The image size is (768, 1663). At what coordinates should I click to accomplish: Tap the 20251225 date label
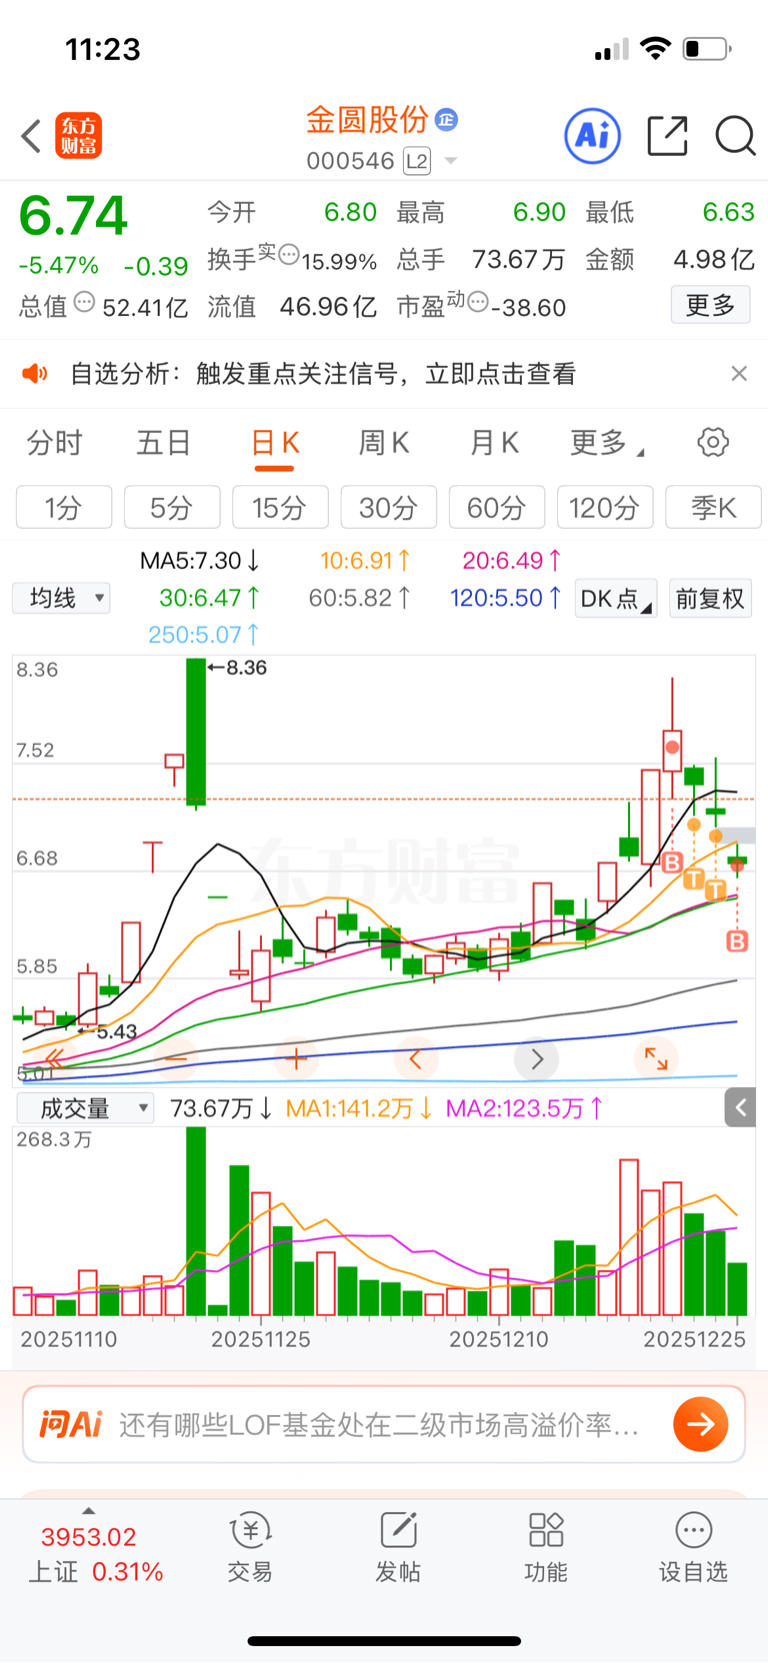[694, 1339]
